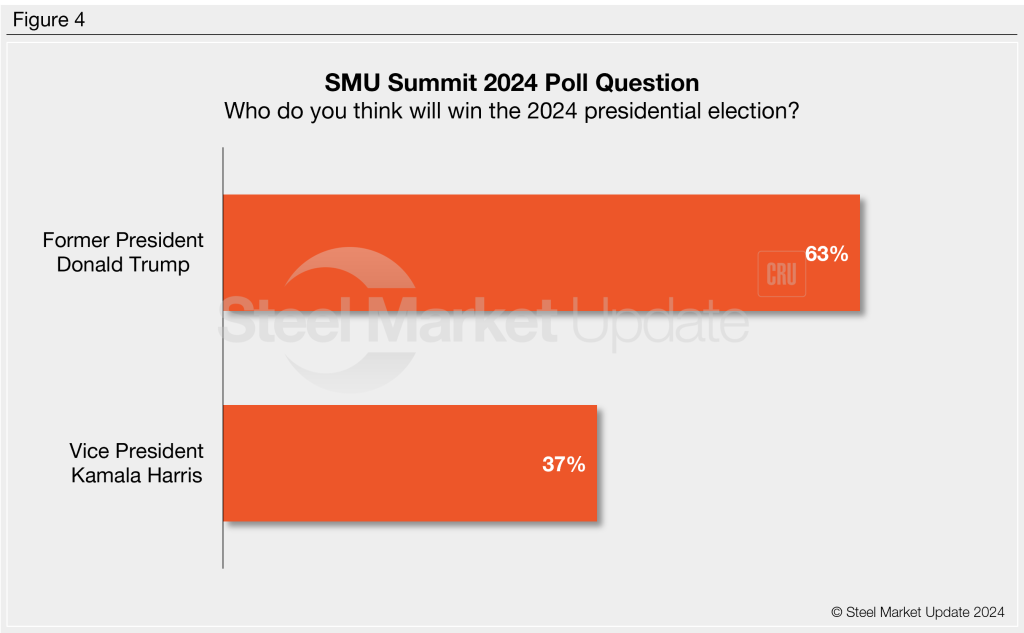Click the "Figure 4" caption

point(49,20)
